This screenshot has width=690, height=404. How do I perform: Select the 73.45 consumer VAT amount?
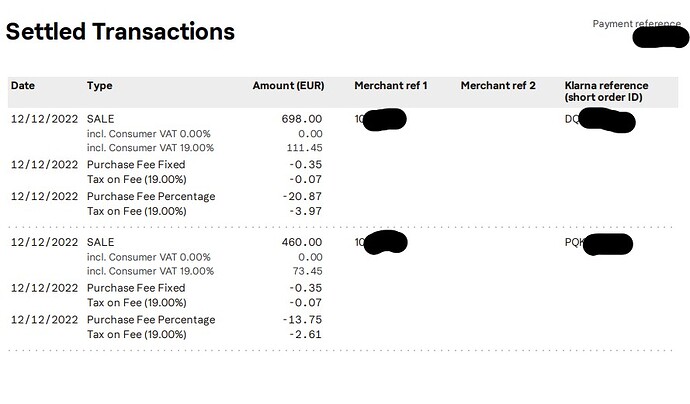pyautogui.click(x=307, y=271)
